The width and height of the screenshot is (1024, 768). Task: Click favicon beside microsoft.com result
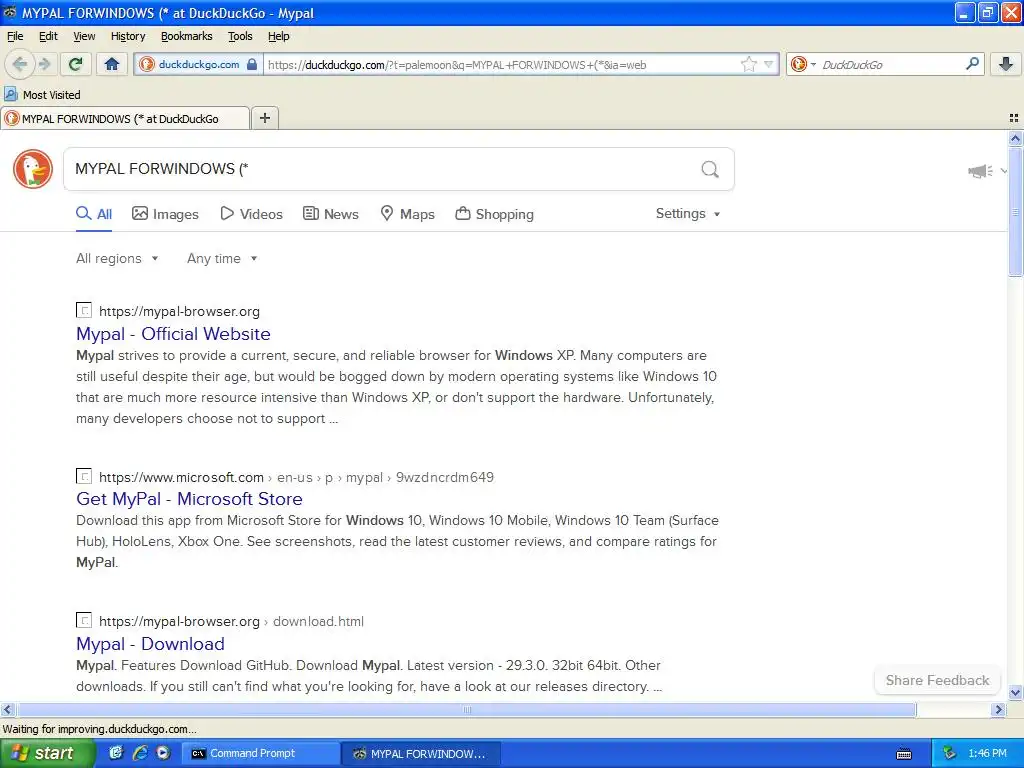tap(84, 476)
